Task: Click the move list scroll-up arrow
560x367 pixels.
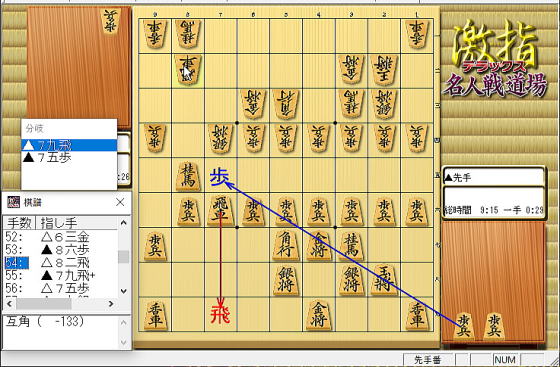Action: (x=124, y=223)
